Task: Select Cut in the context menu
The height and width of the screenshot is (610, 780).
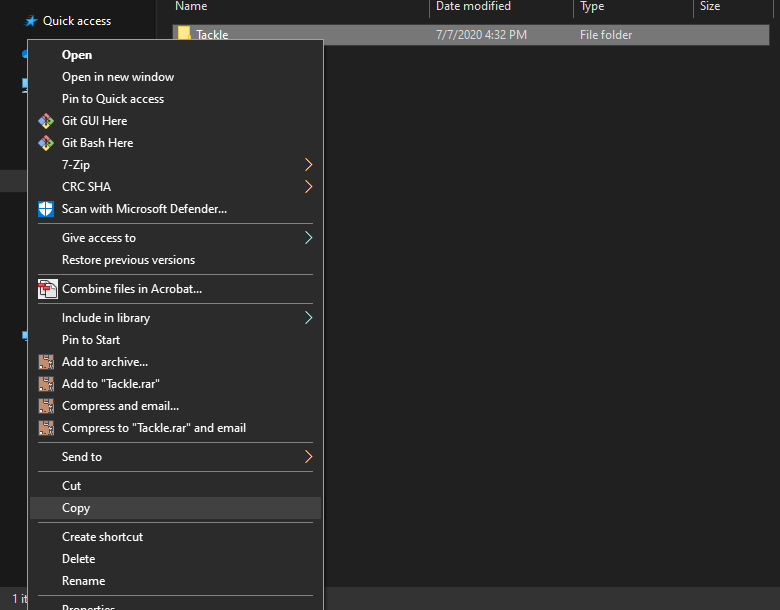Action: point(72,486)
